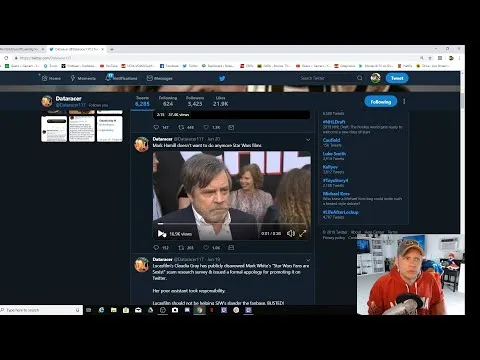This screenshot has width=480, height=360.
Task: Play the Mark Hamill video
Action: (x=162, y=234)
